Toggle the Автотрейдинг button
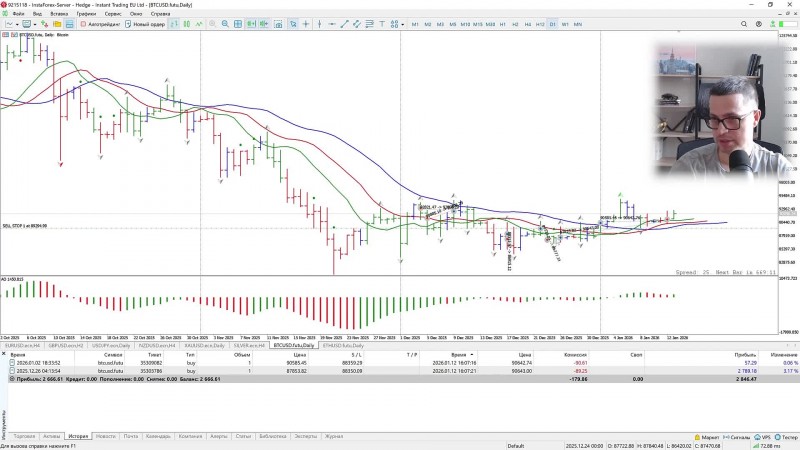The height and width of the screenshot is (450, 800). [x=101, y=24]
